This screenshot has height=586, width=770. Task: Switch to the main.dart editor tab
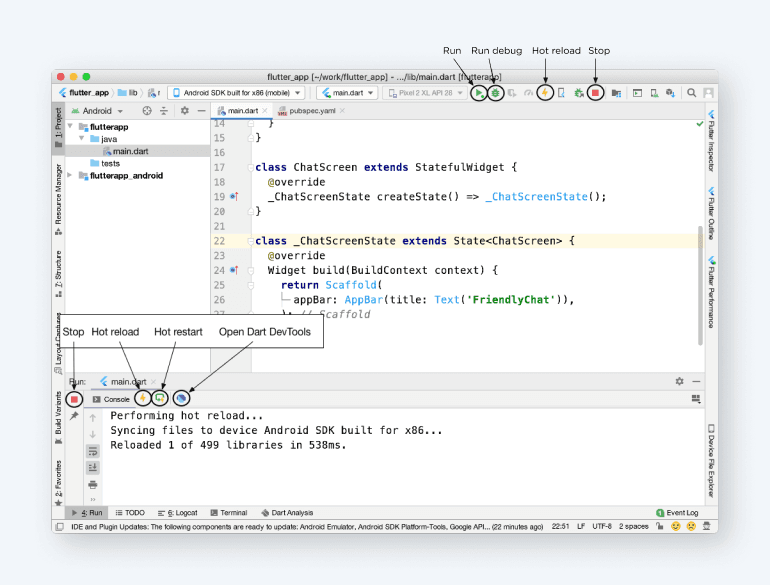241,111
